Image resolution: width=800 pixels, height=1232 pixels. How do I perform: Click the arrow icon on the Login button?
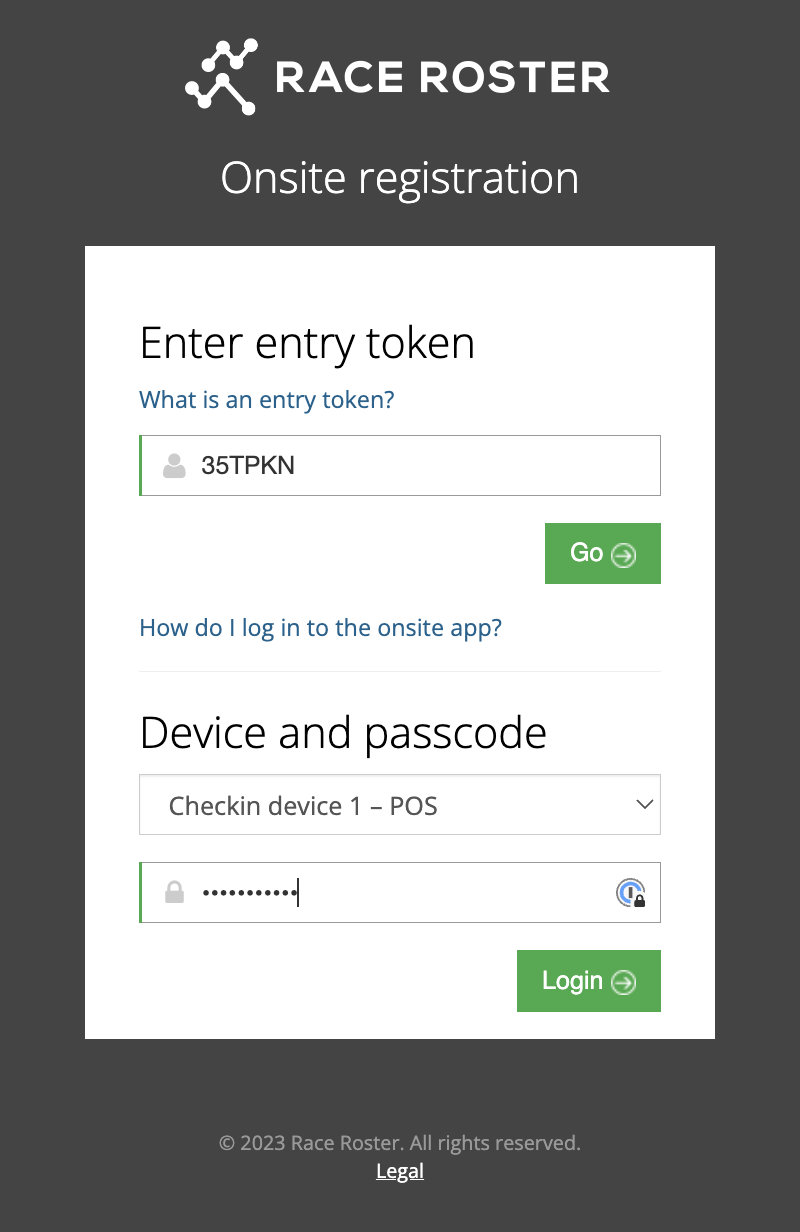coord(624,982)
